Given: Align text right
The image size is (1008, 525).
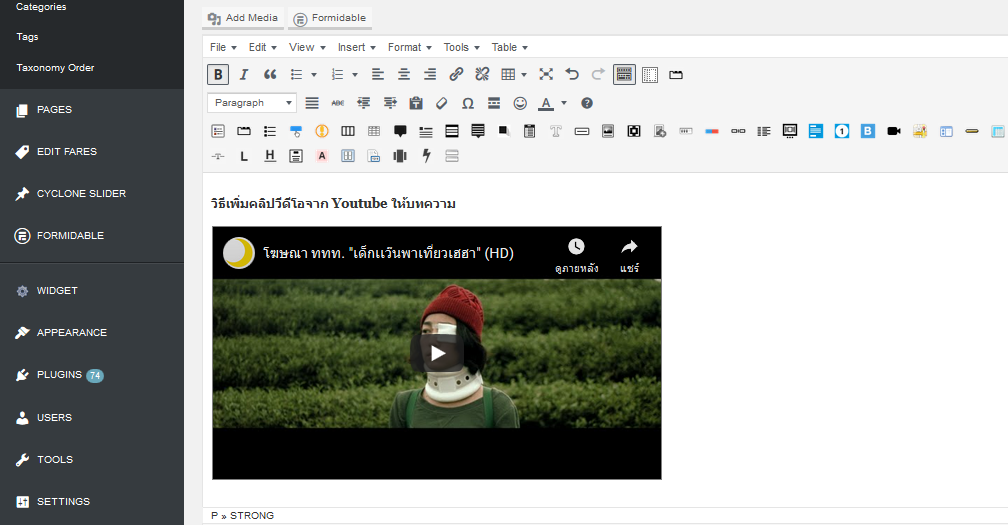Looking at the screenshot, I should pyautogui.click(x=430, y=75).
